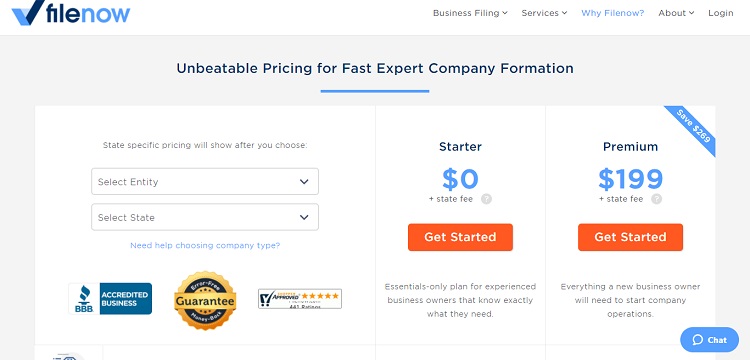Open the Services menu
The height and width of the screenshot is (360, 750).
[x=544, y=13]
